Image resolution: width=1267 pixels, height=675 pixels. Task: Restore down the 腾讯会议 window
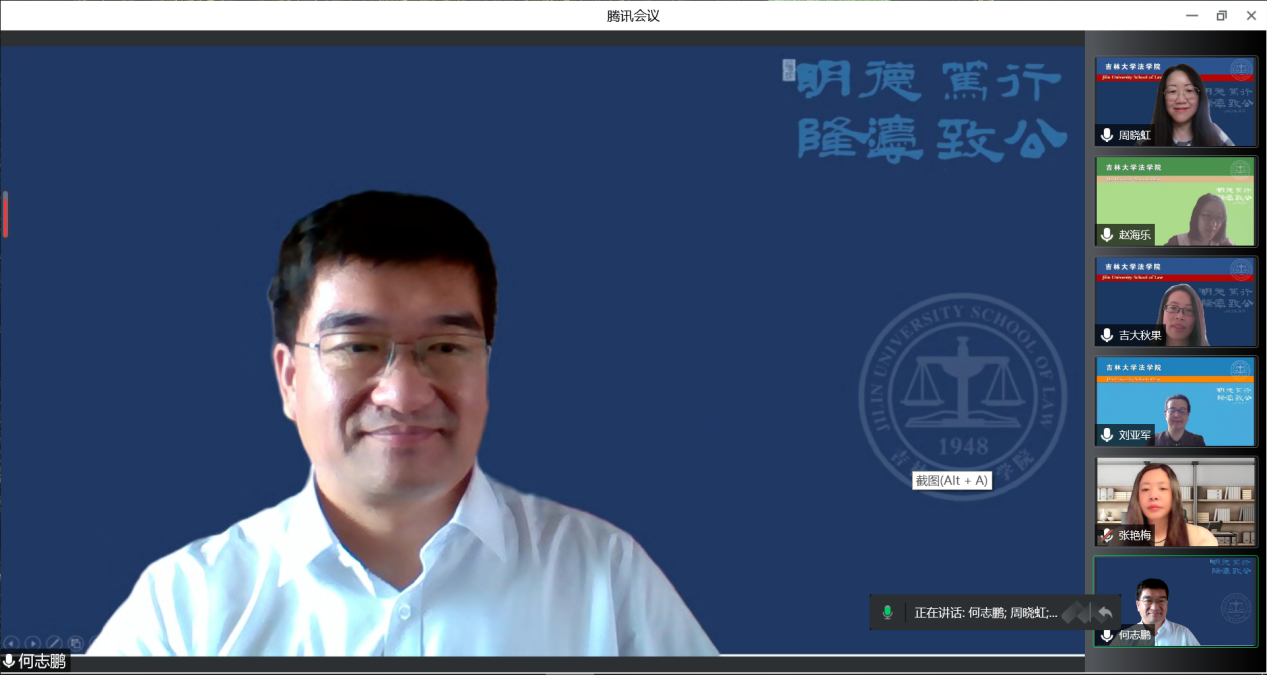[1221, 15]
